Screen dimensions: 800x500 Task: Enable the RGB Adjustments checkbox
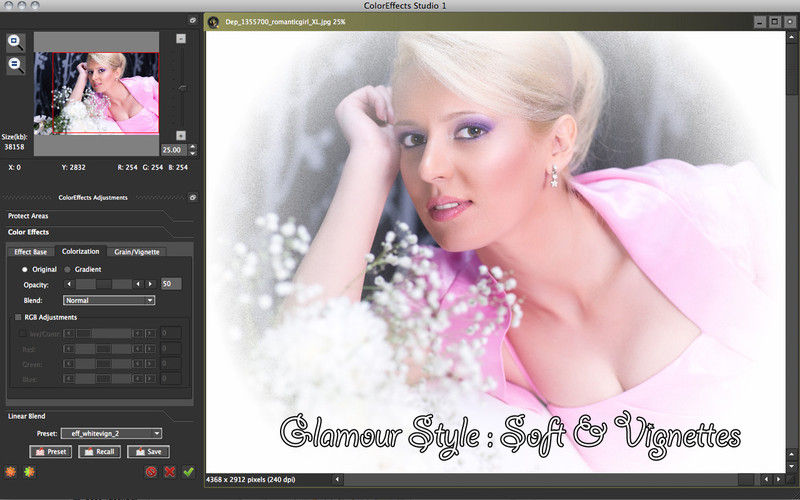(x=18, y=317)
